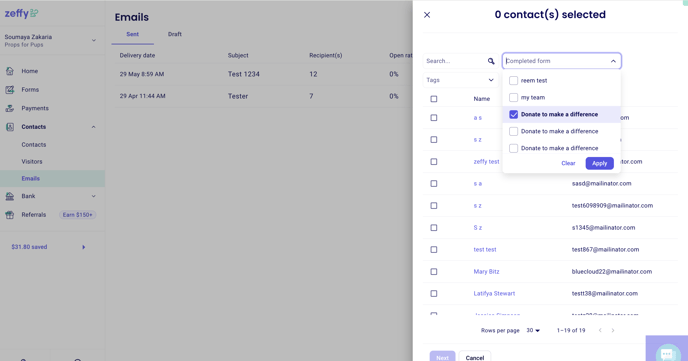Viewport: 688px width, 361px height.
Task: Expand the $31.80 saved arrow
Action: [83, 247]
